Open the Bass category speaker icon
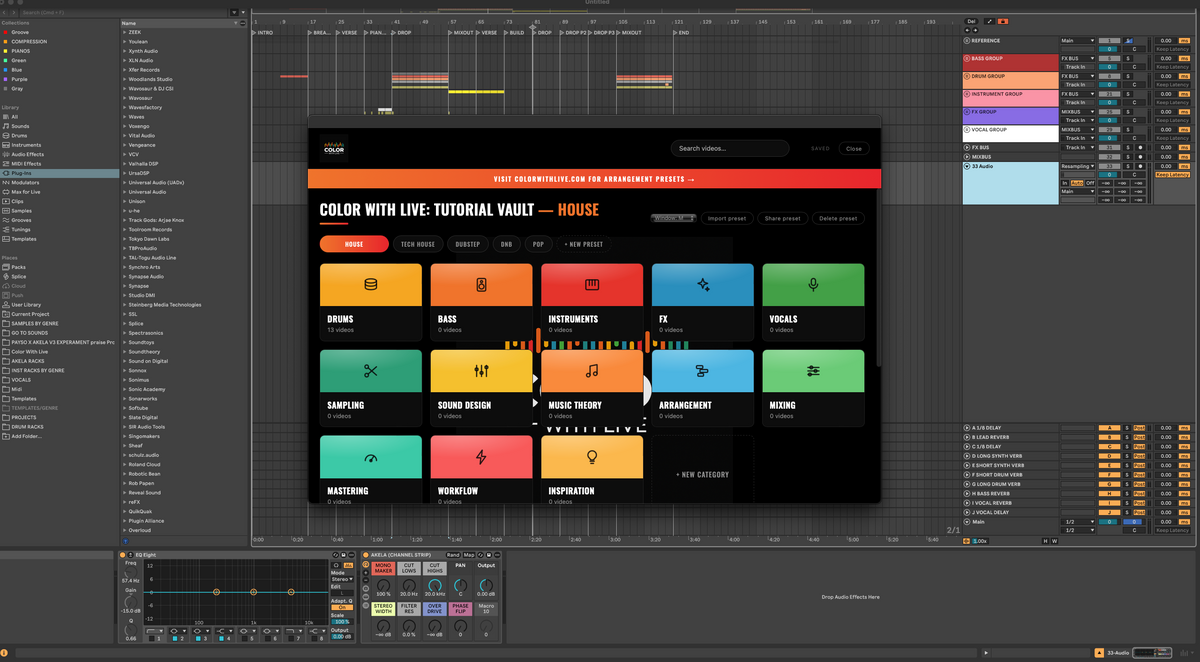 481,284
